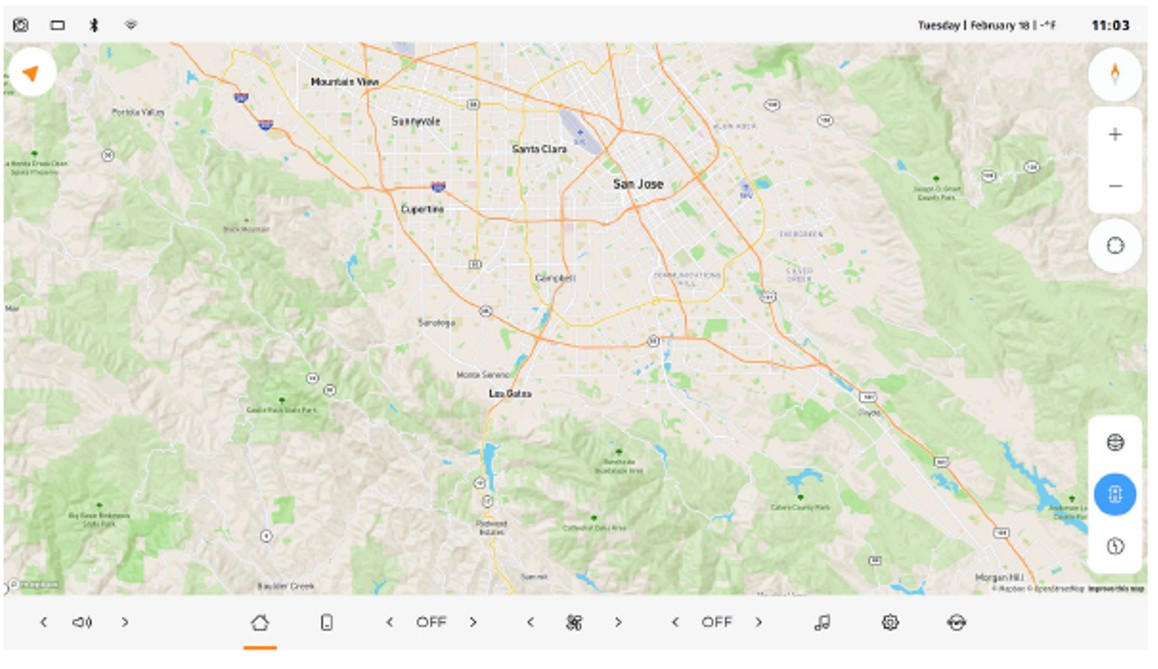Toggle the charging stations layer button
The height and width of the screenshot is (669, 1158).
pyautogui.click(x=1115, y=546)
